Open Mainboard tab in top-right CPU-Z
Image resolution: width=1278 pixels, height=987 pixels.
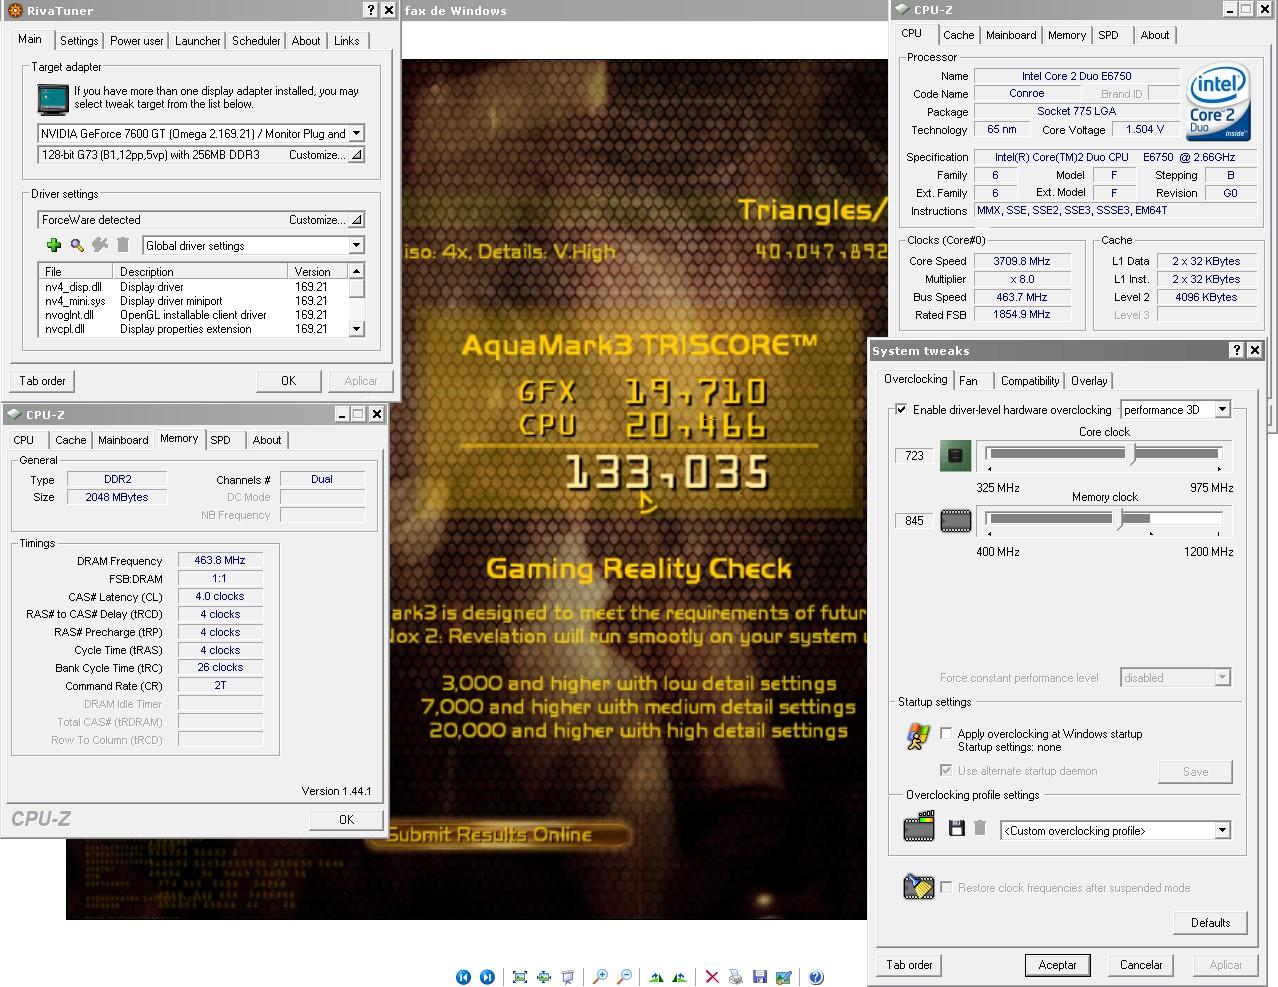1011,35
